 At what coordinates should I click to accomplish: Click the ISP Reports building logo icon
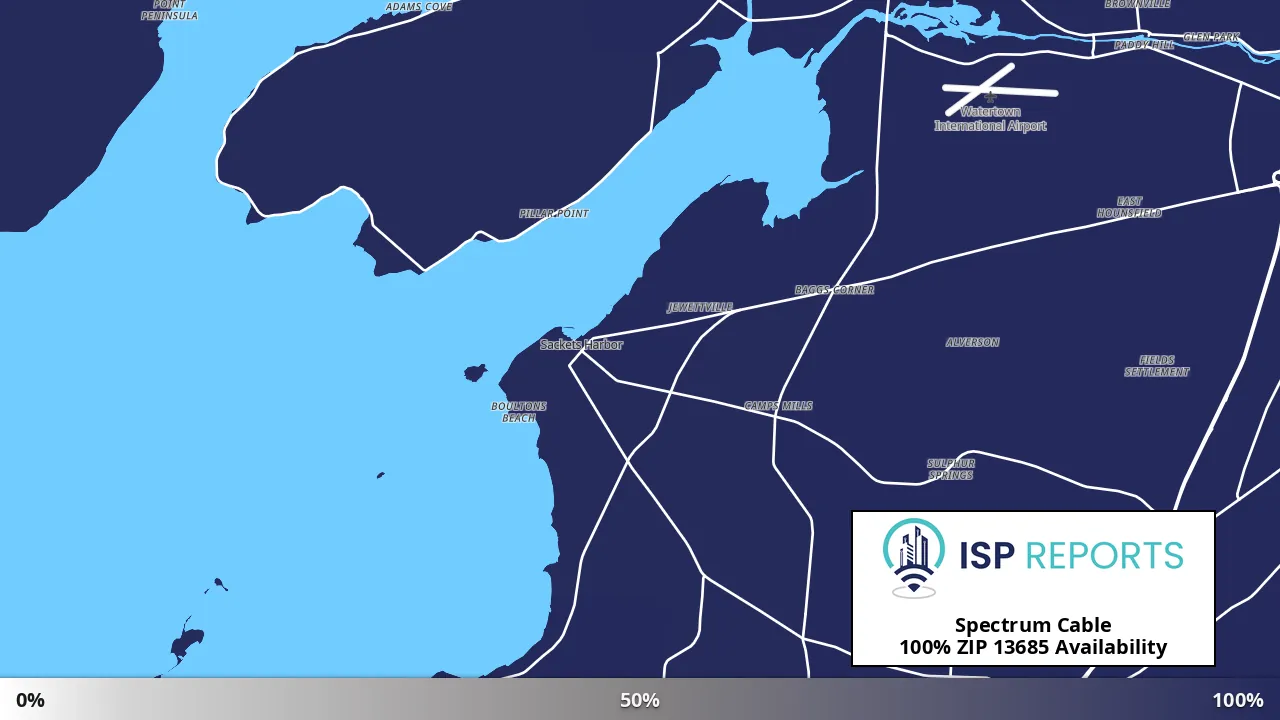914,558
